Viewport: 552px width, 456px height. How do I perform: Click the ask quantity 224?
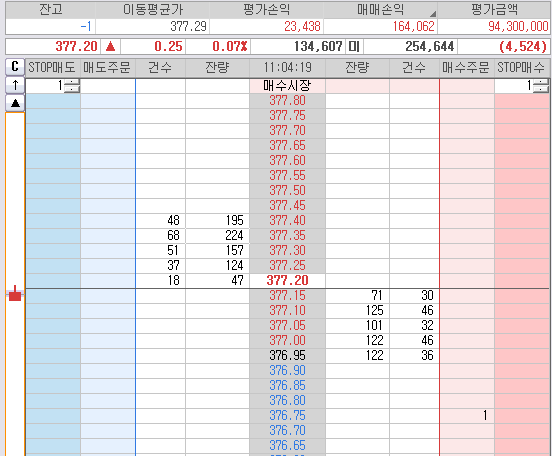click(x=234, y=236)
